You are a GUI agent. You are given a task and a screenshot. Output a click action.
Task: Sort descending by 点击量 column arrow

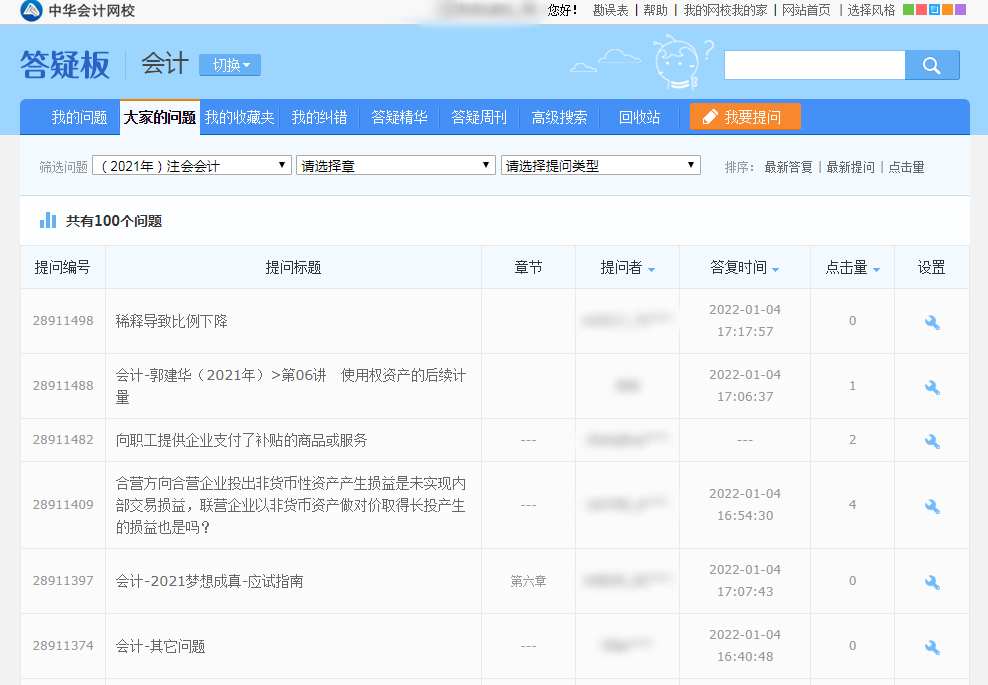tap(877, 270)
